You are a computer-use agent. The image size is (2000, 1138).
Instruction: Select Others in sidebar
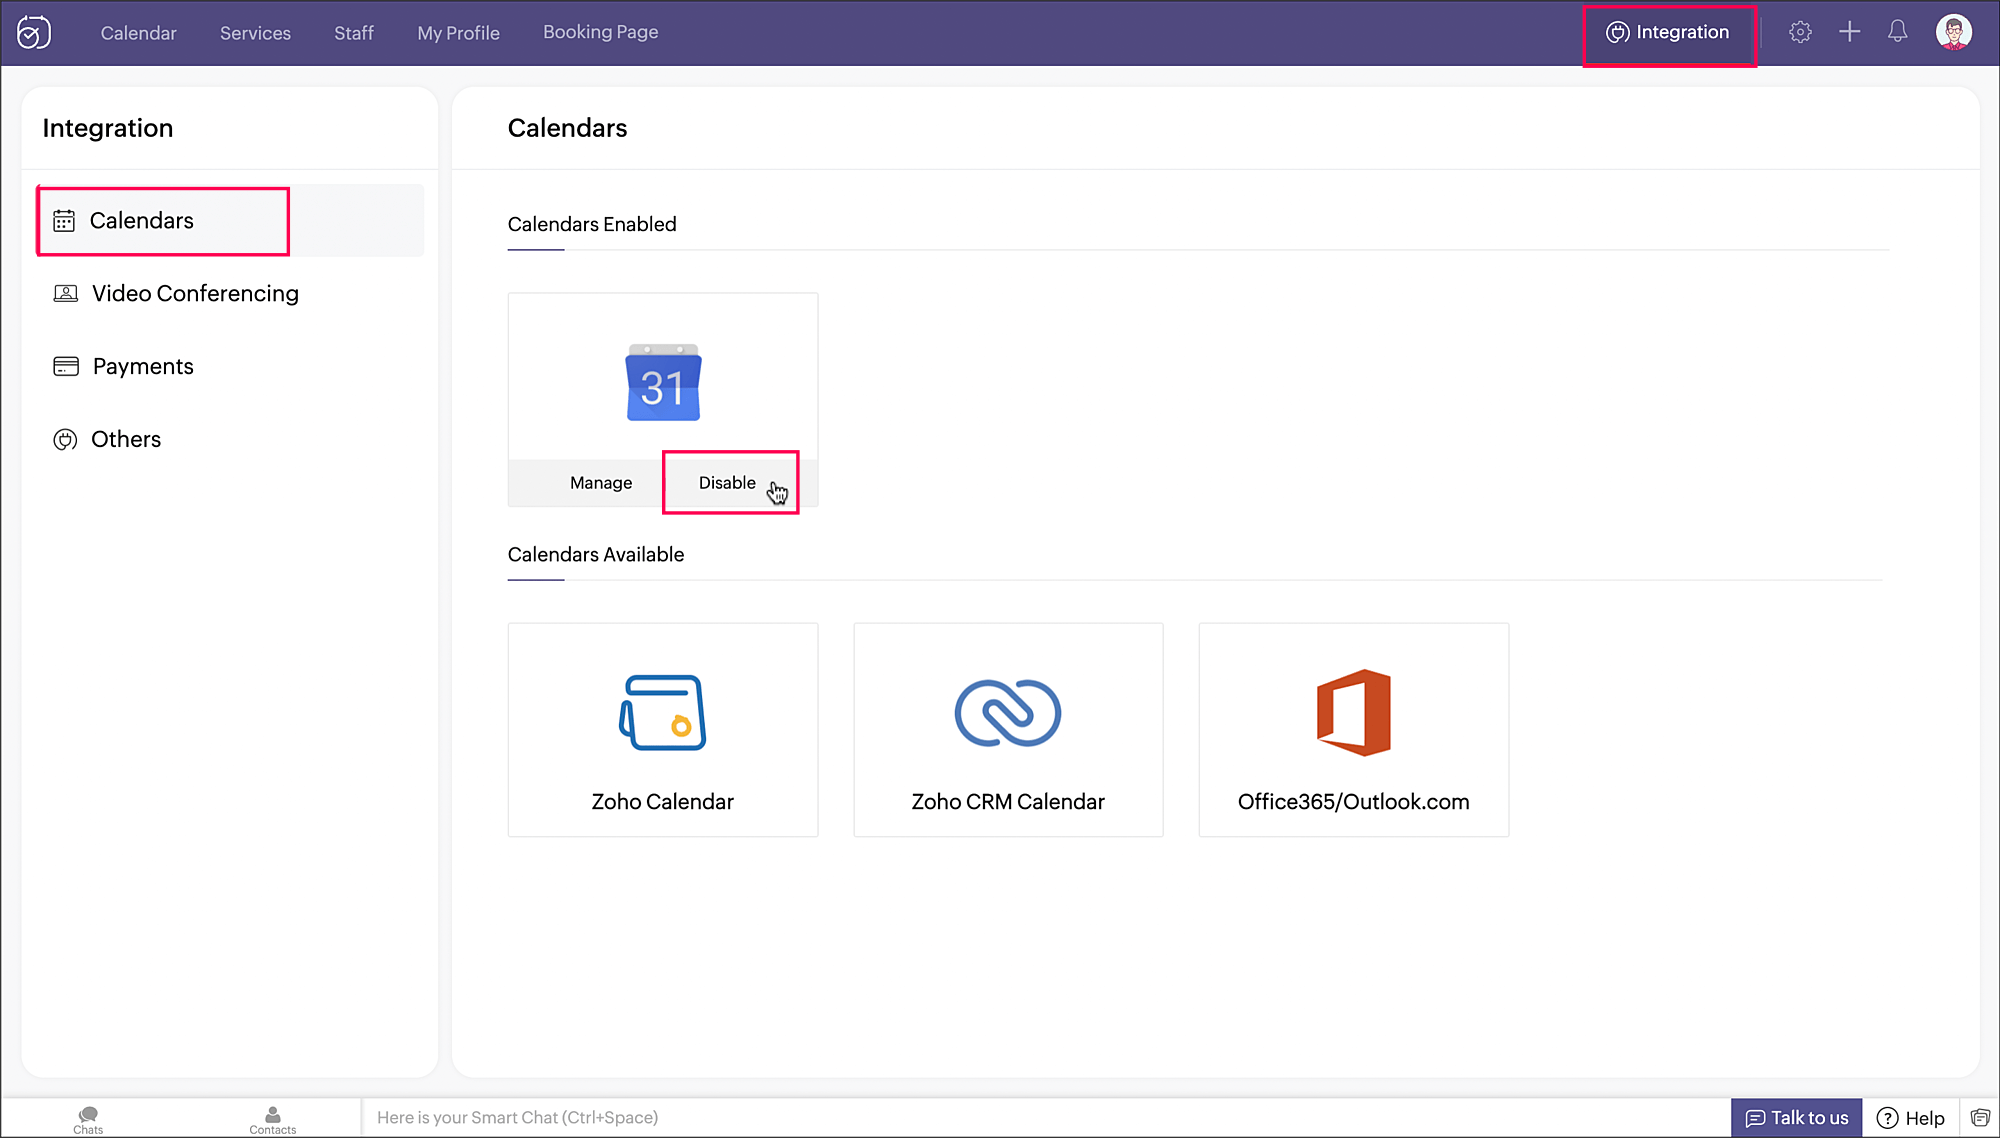[x=107, y=439]
